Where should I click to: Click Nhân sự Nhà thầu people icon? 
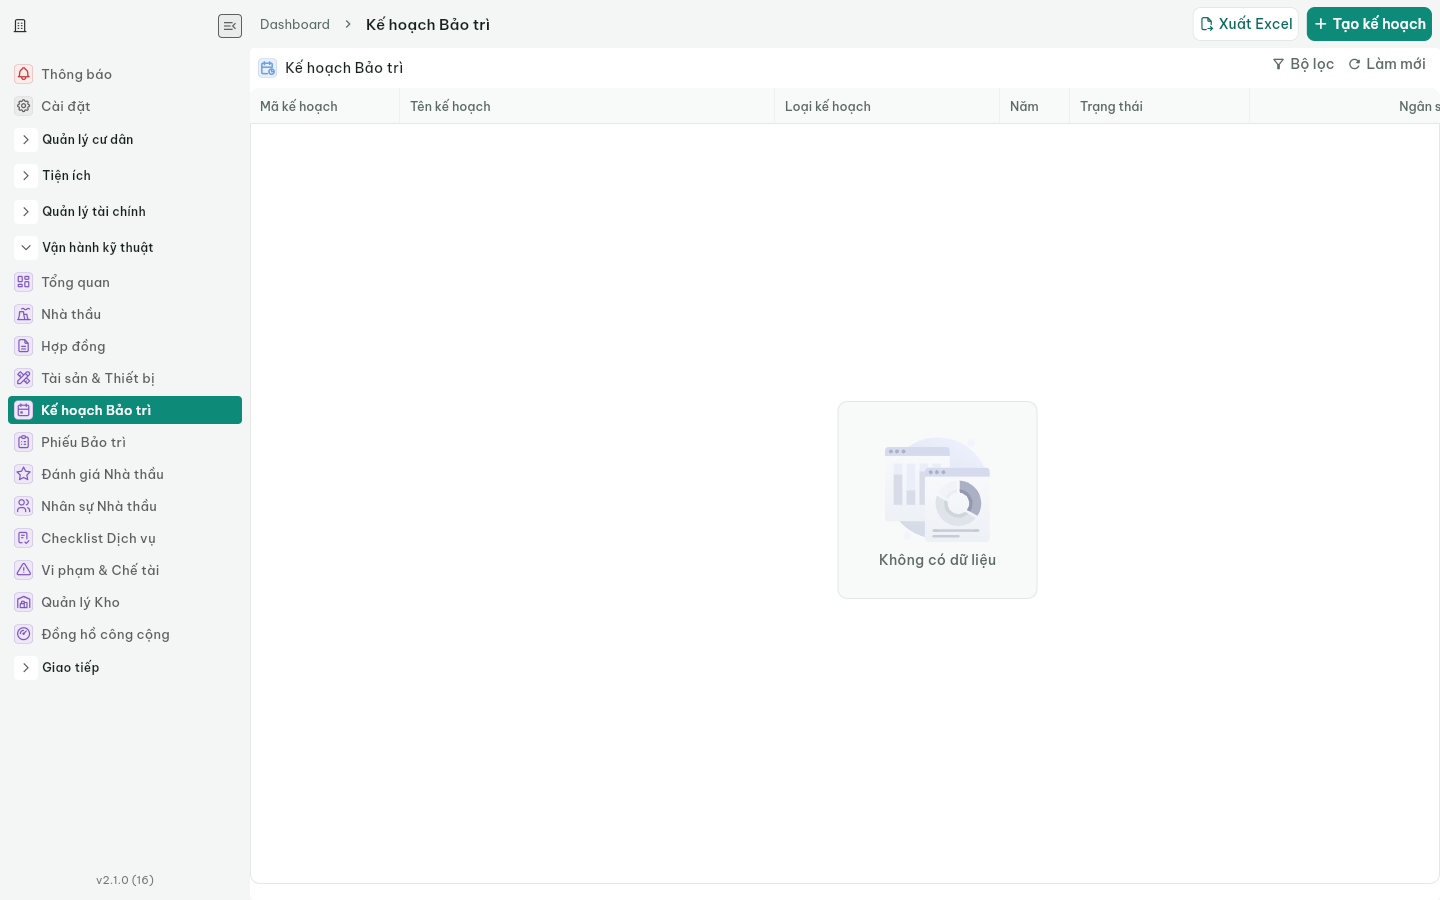pos(24,506)
